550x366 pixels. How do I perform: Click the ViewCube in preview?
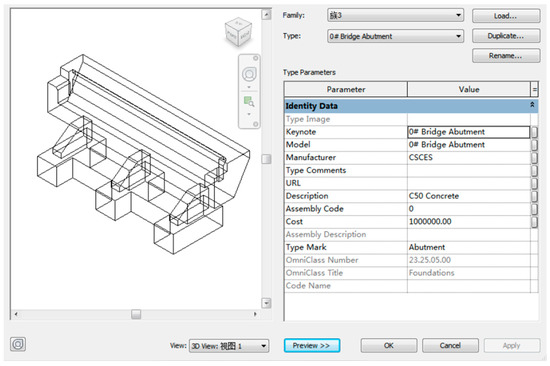[238, 33]
